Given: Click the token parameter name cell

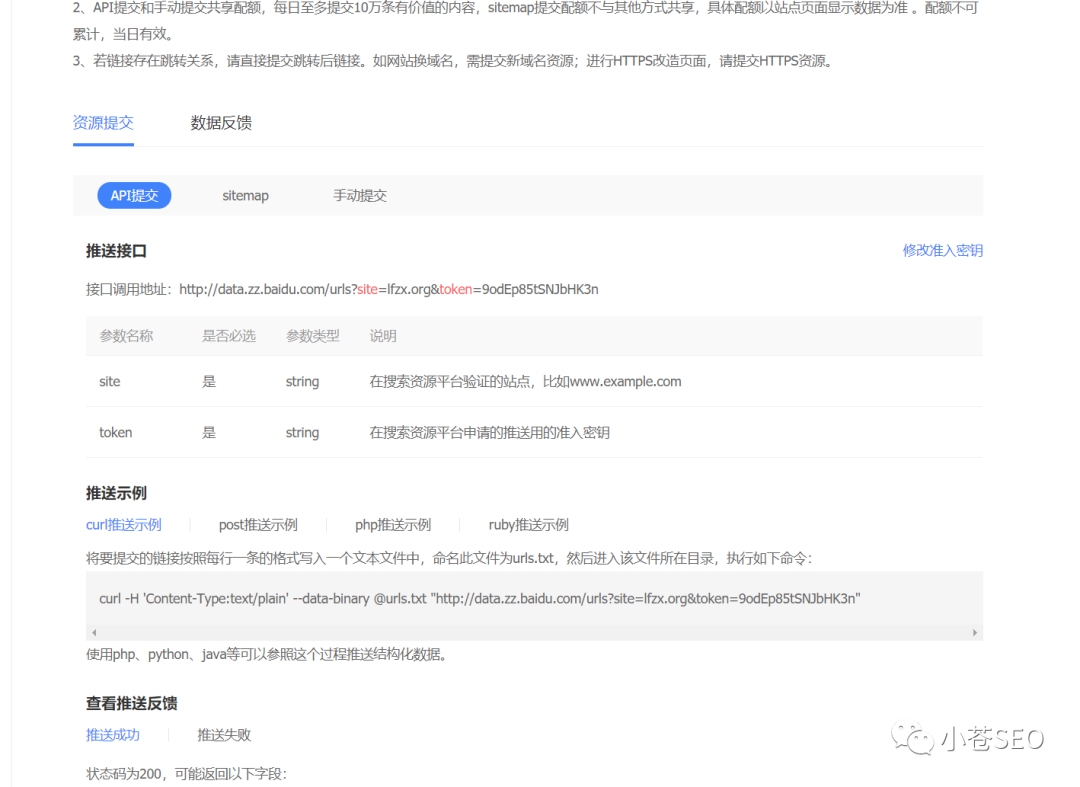Looking at the screenshot, I should [116, 432].
